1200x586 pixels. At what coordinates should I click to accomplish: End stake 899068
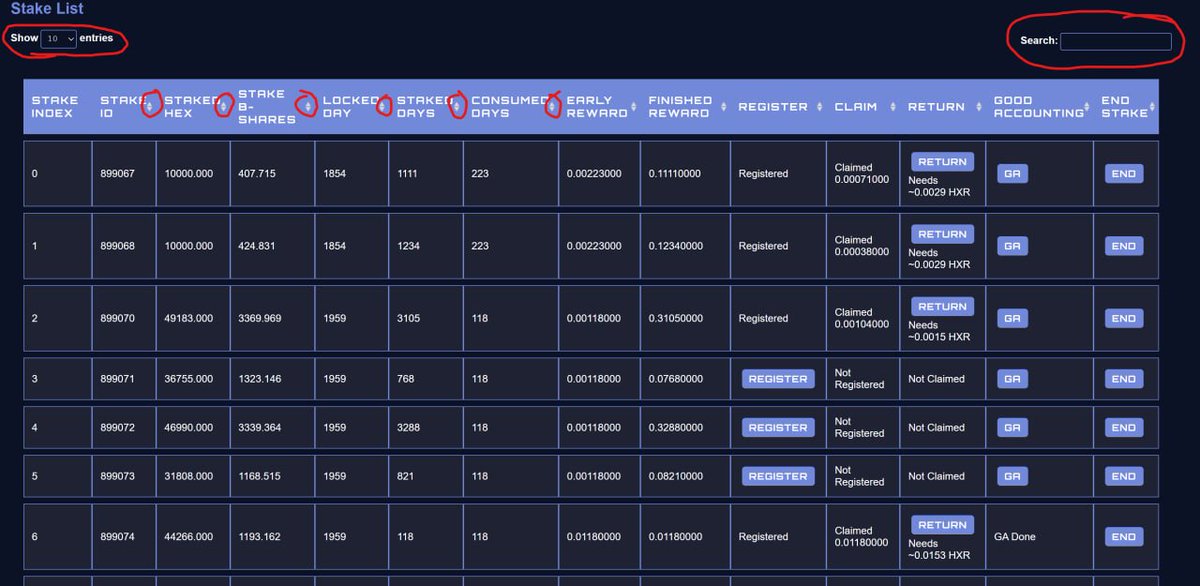[1124, 246]
